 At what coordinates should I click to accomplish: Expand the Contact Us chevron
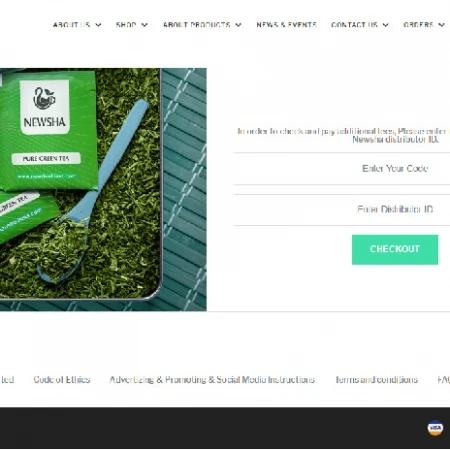pyautogui.click(x=386, y=25)
